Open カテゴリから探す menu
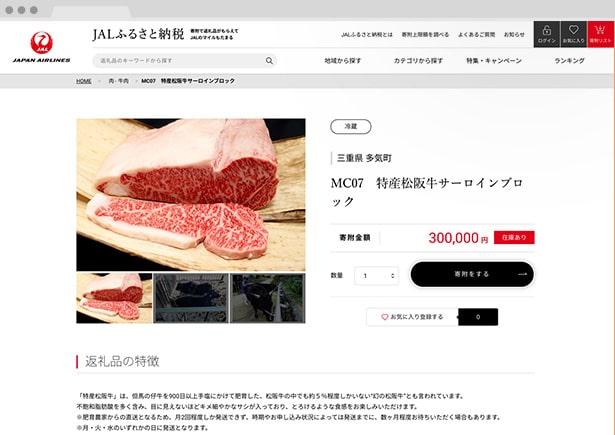 pos(418,61)
